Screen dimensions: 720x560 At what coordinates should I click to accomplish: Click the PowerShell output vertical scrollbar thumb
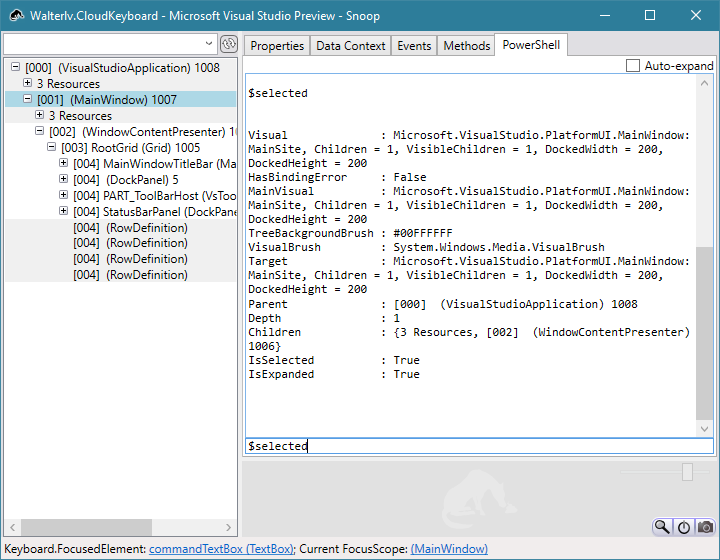704,333
